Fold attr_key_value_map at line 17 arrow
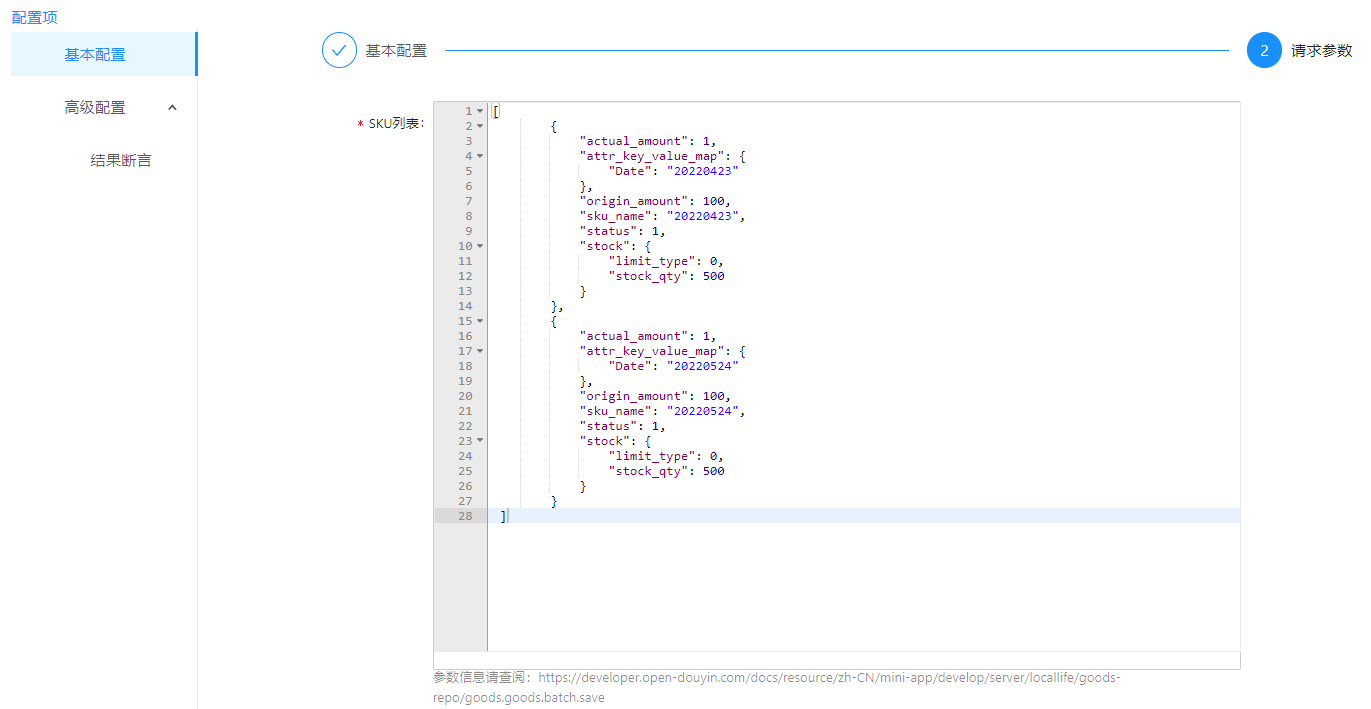 tap(480, 351)
